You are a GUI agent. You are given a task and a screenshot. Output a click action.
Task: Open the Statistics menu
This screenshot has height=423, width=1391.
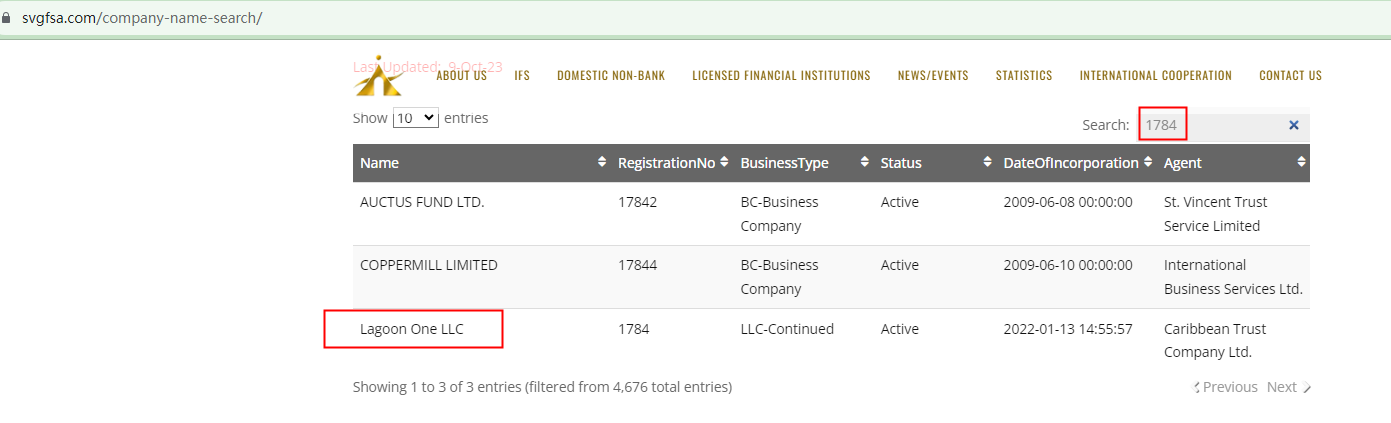coord(1023,75)
